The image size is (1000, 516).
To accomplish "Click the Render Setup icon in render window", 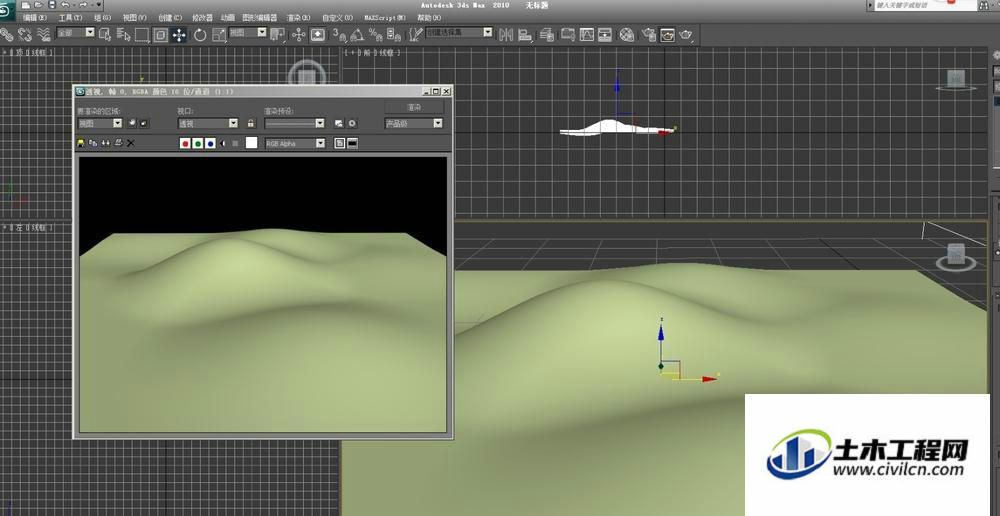I will pyautogui.click(x=339, y=123).
